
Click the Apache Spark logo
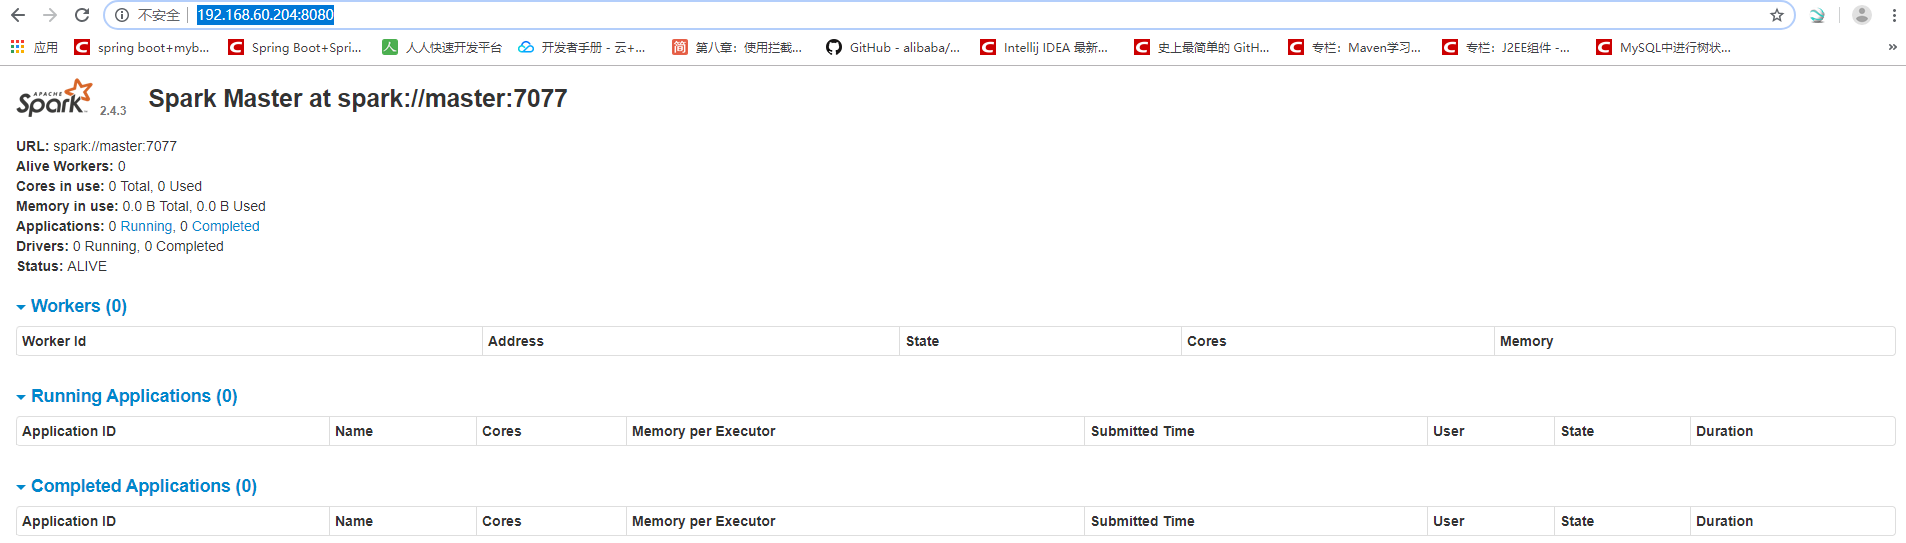[55, 98]
